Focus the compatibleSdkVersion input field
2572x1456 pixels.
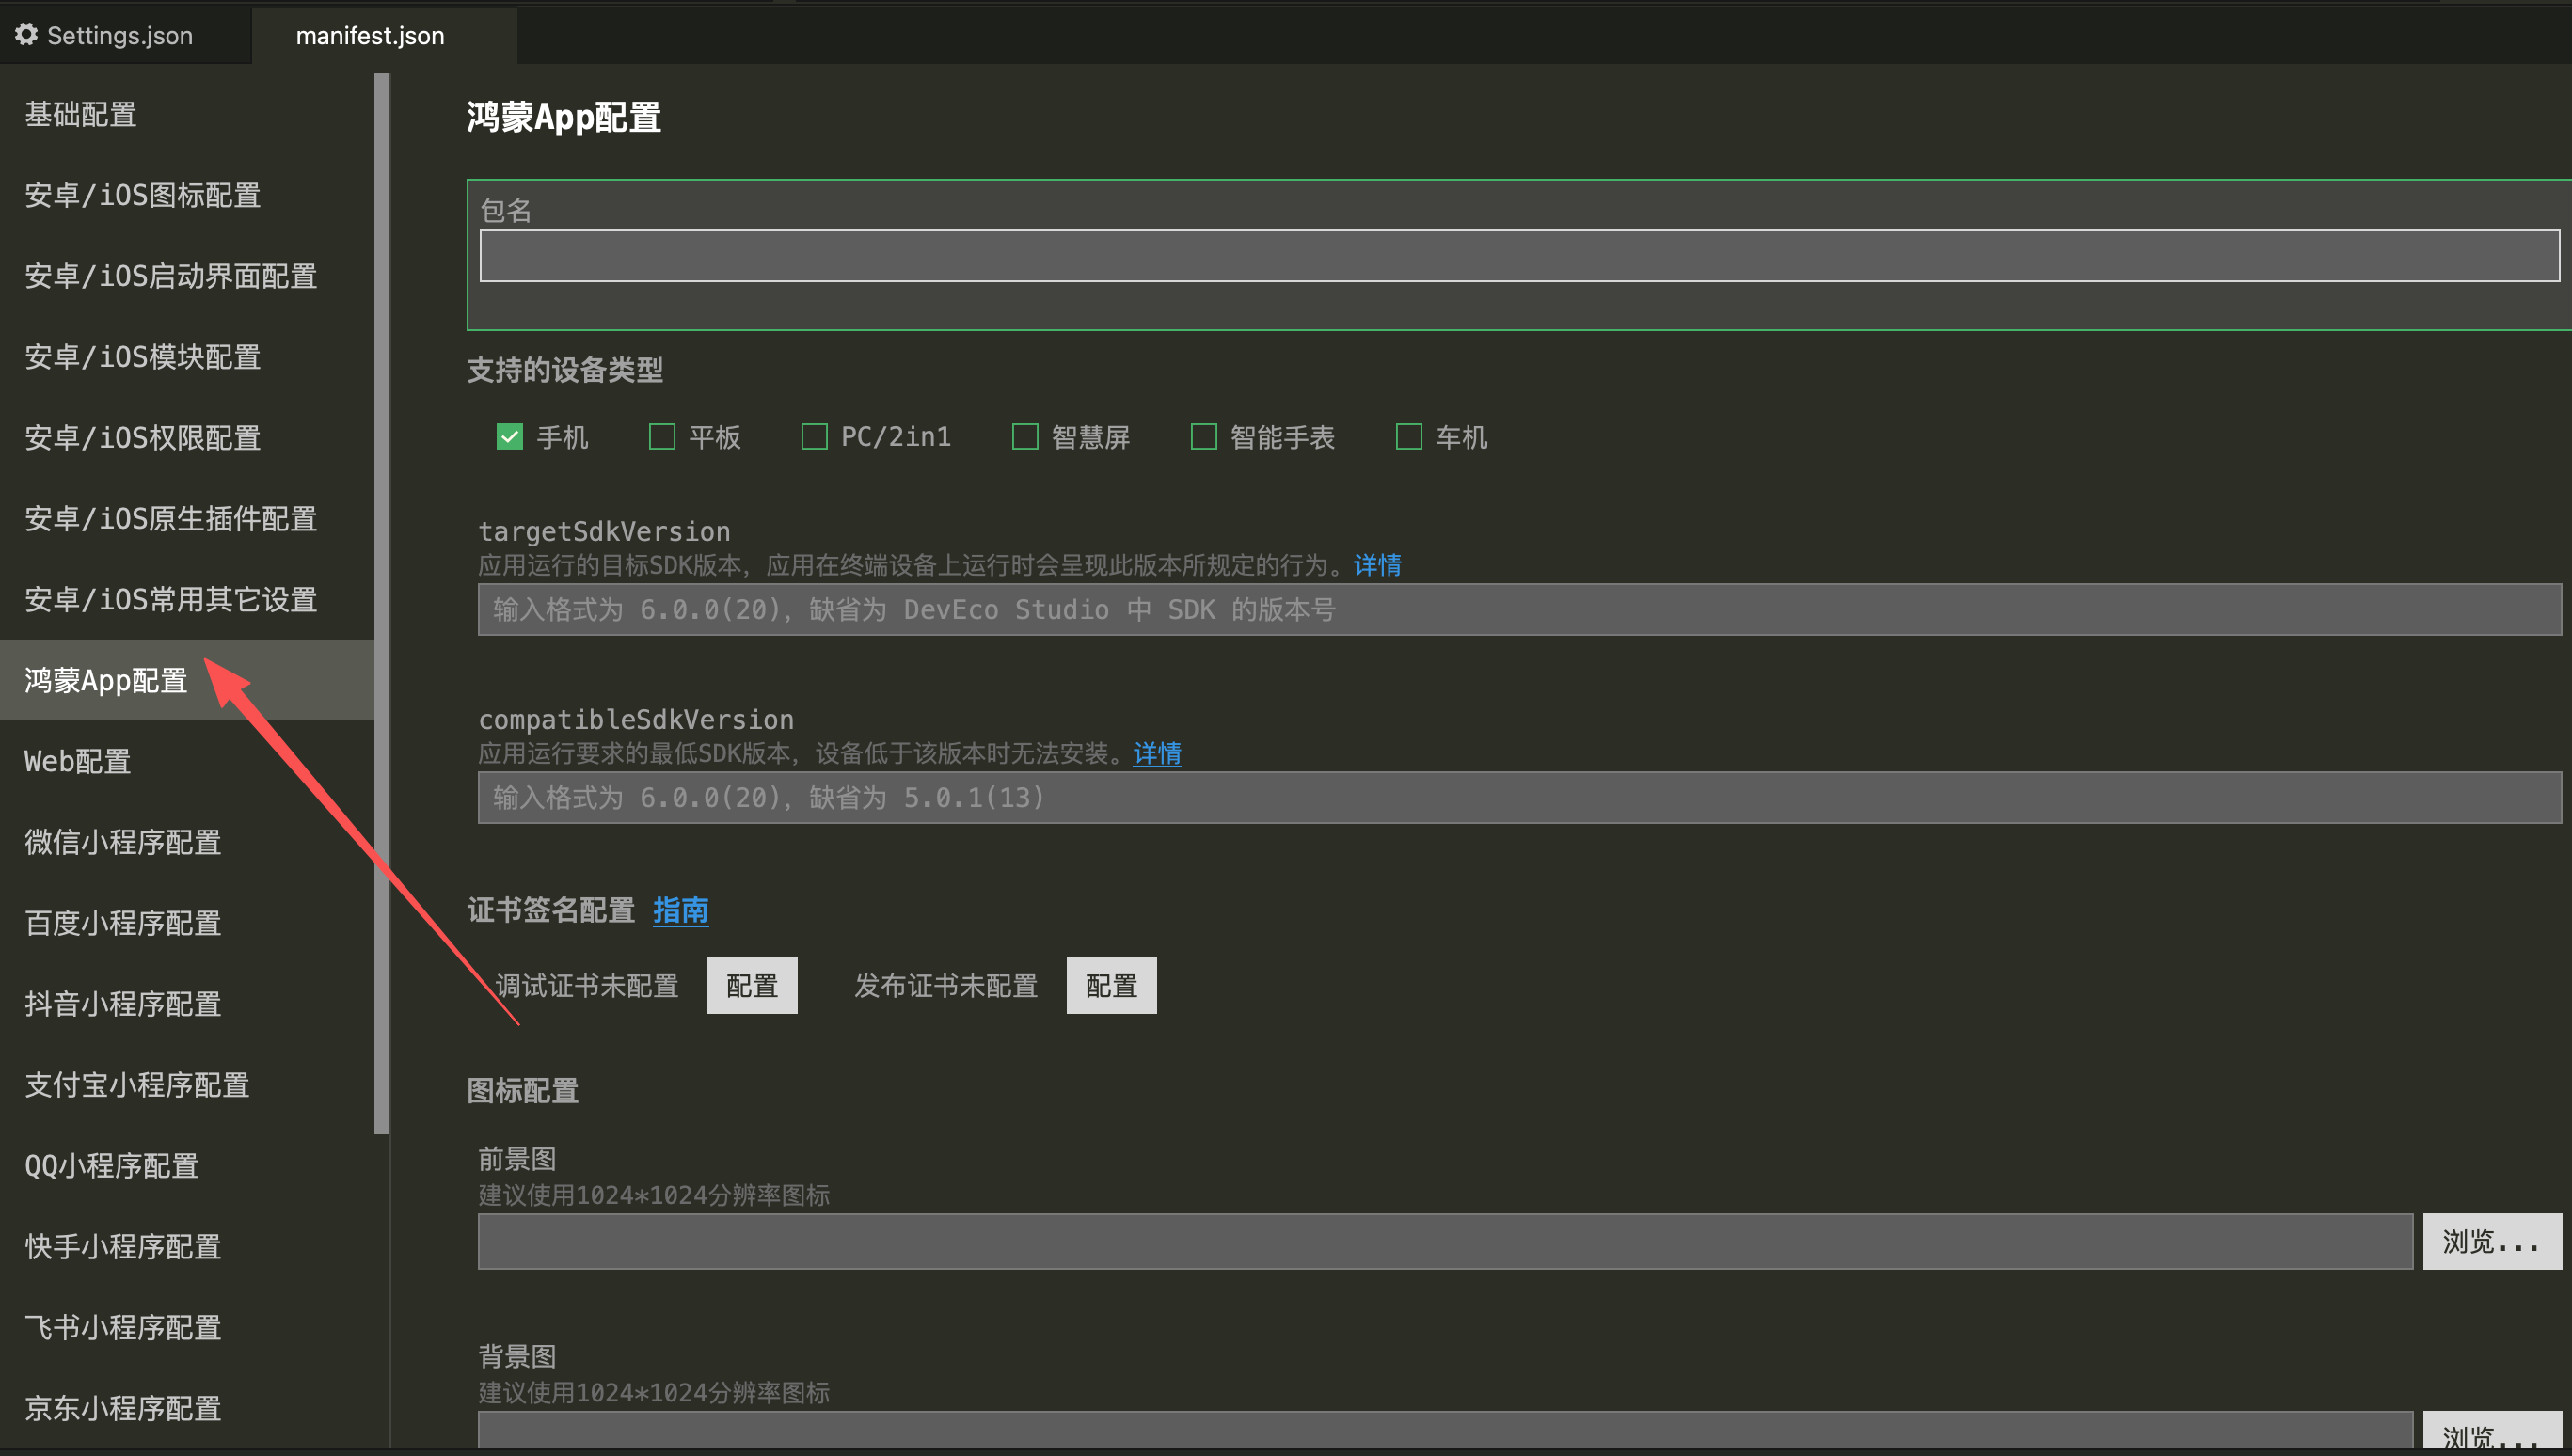pos(1520,798)
